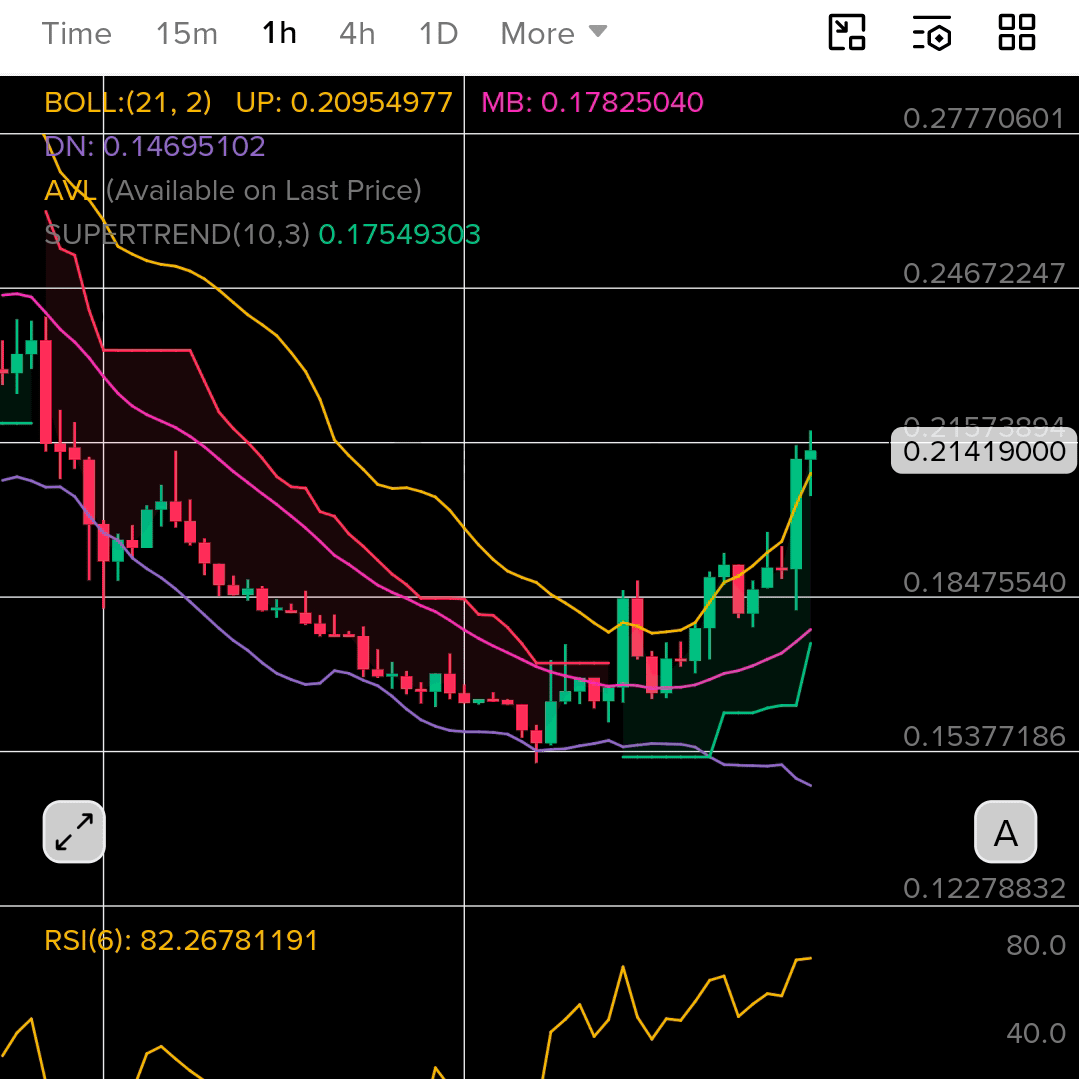Tap the current price tag 0.21419000
The image size is (1079, 1079).
(984, 451)
